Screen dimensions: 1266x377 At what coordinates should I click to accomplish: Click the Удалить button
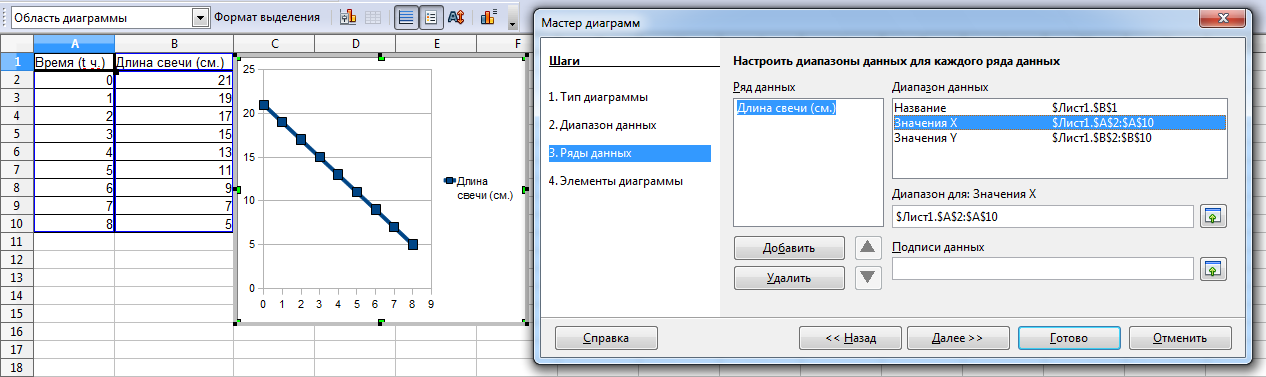tap(789, 277)
